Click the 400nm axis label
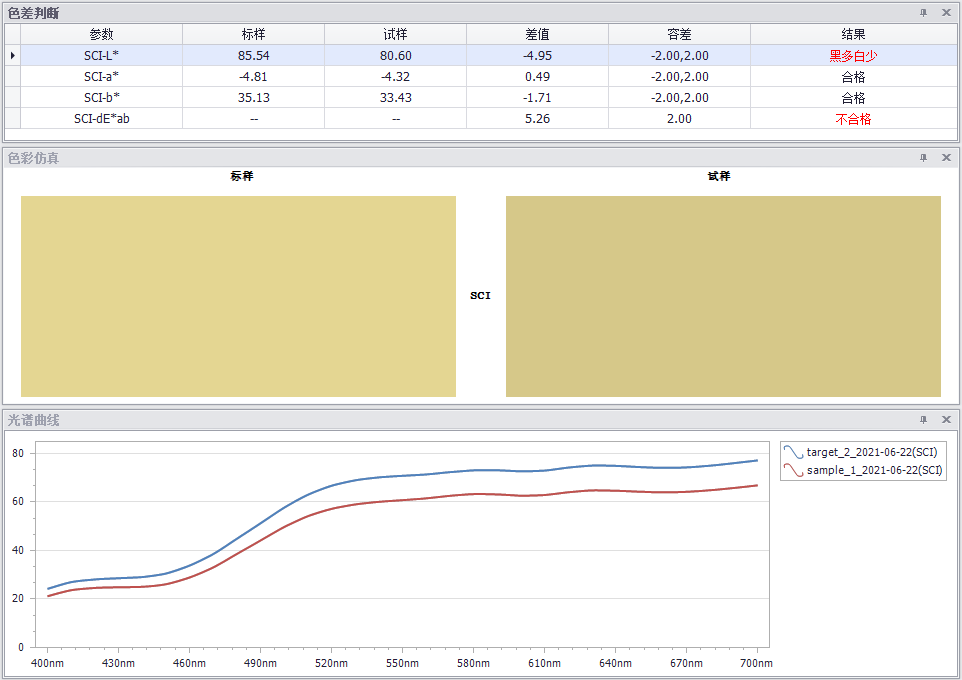 47,663
